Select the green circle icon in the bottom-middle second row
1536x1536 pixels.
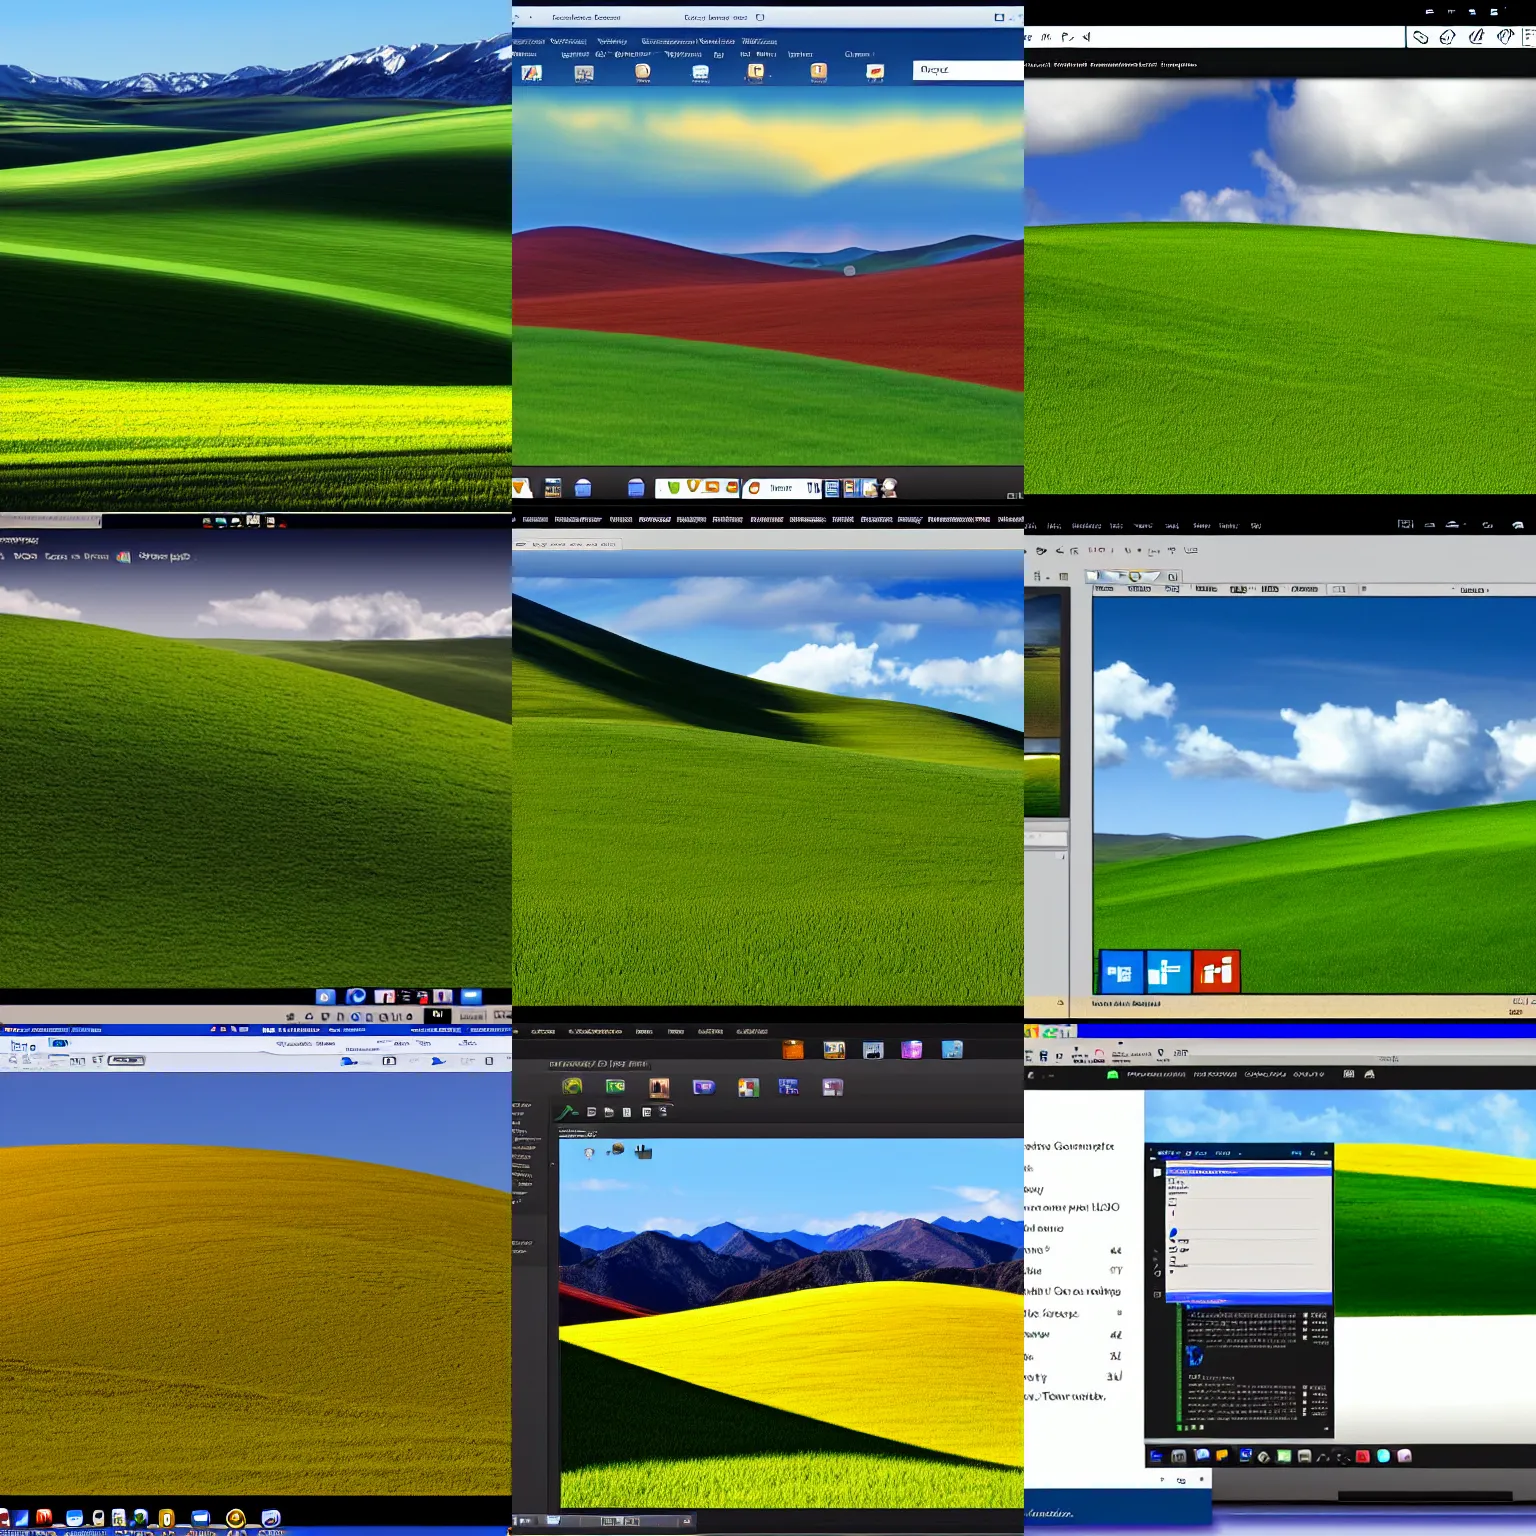572,1086
